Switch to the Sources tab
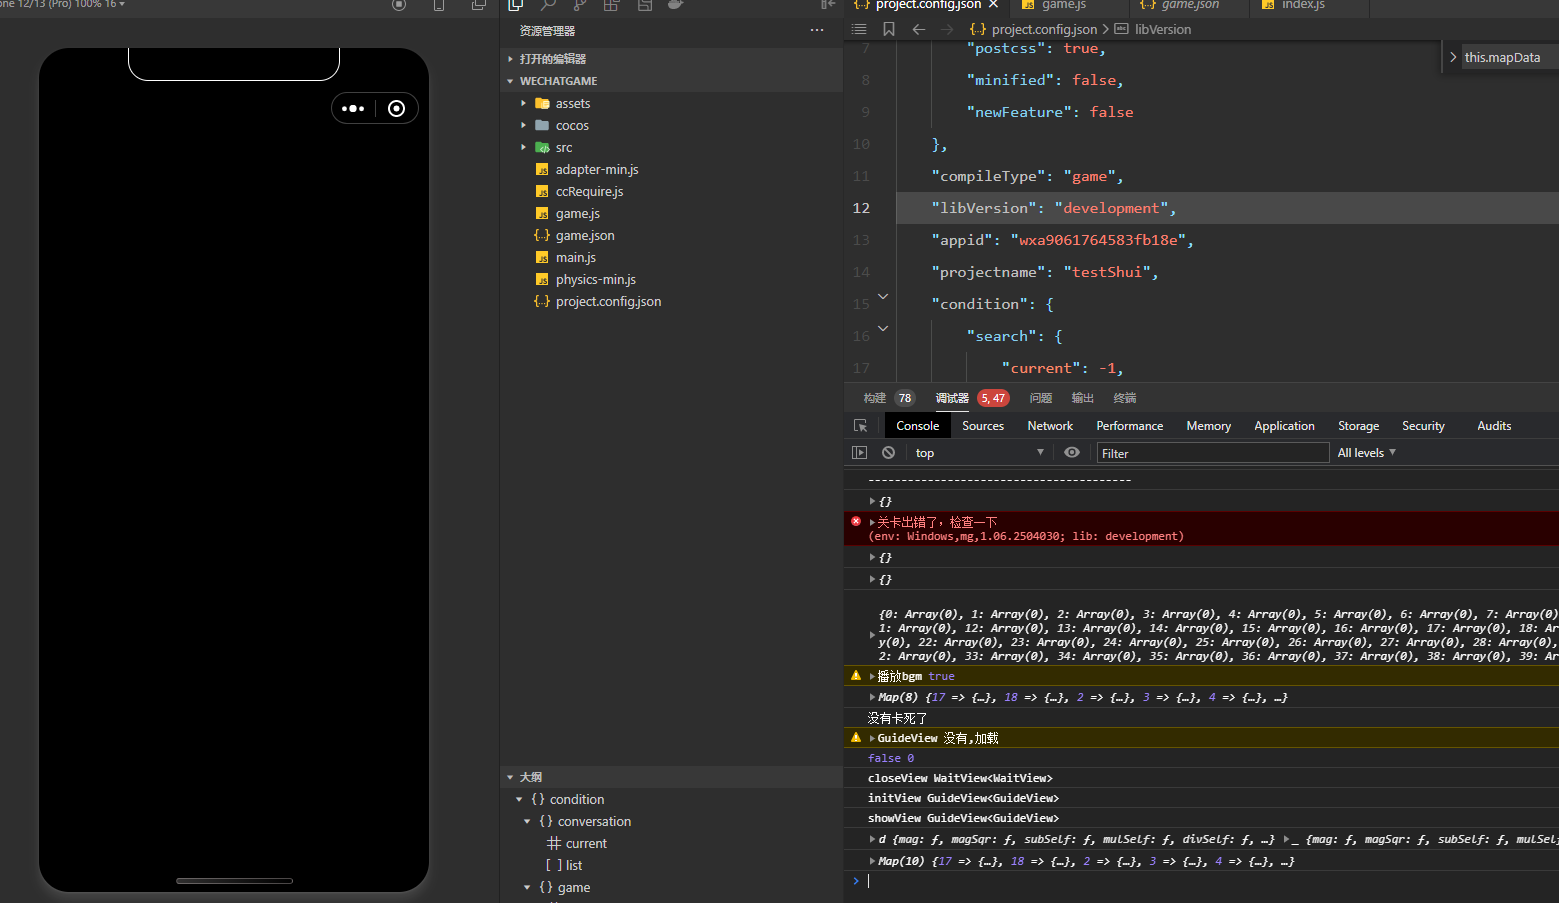Viewport: 1559px width, 903px height. [x=982, y=426]
